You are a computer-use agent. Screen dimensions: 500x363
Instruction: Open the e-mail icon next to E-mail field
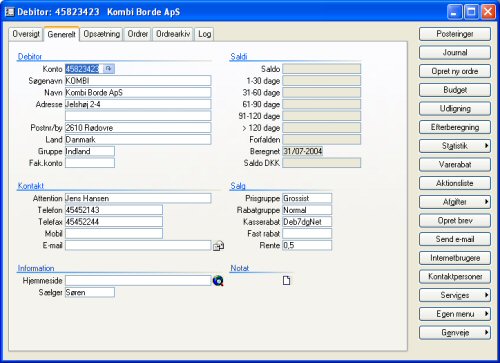[218, 246]
